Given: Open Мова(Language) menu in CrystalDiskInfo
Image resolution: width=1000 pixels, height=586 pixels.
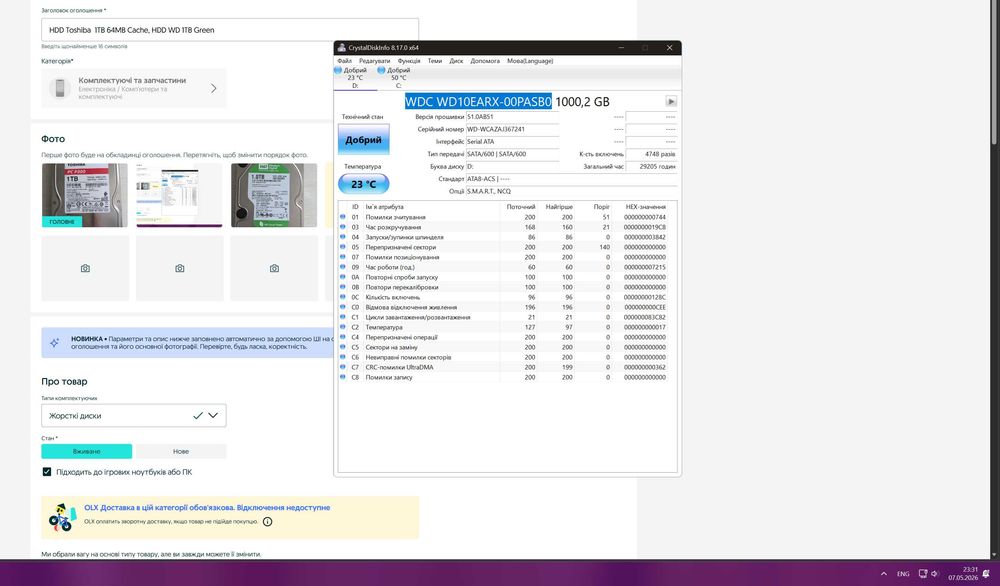Looking at the screenshot, I should click(530, 61).
